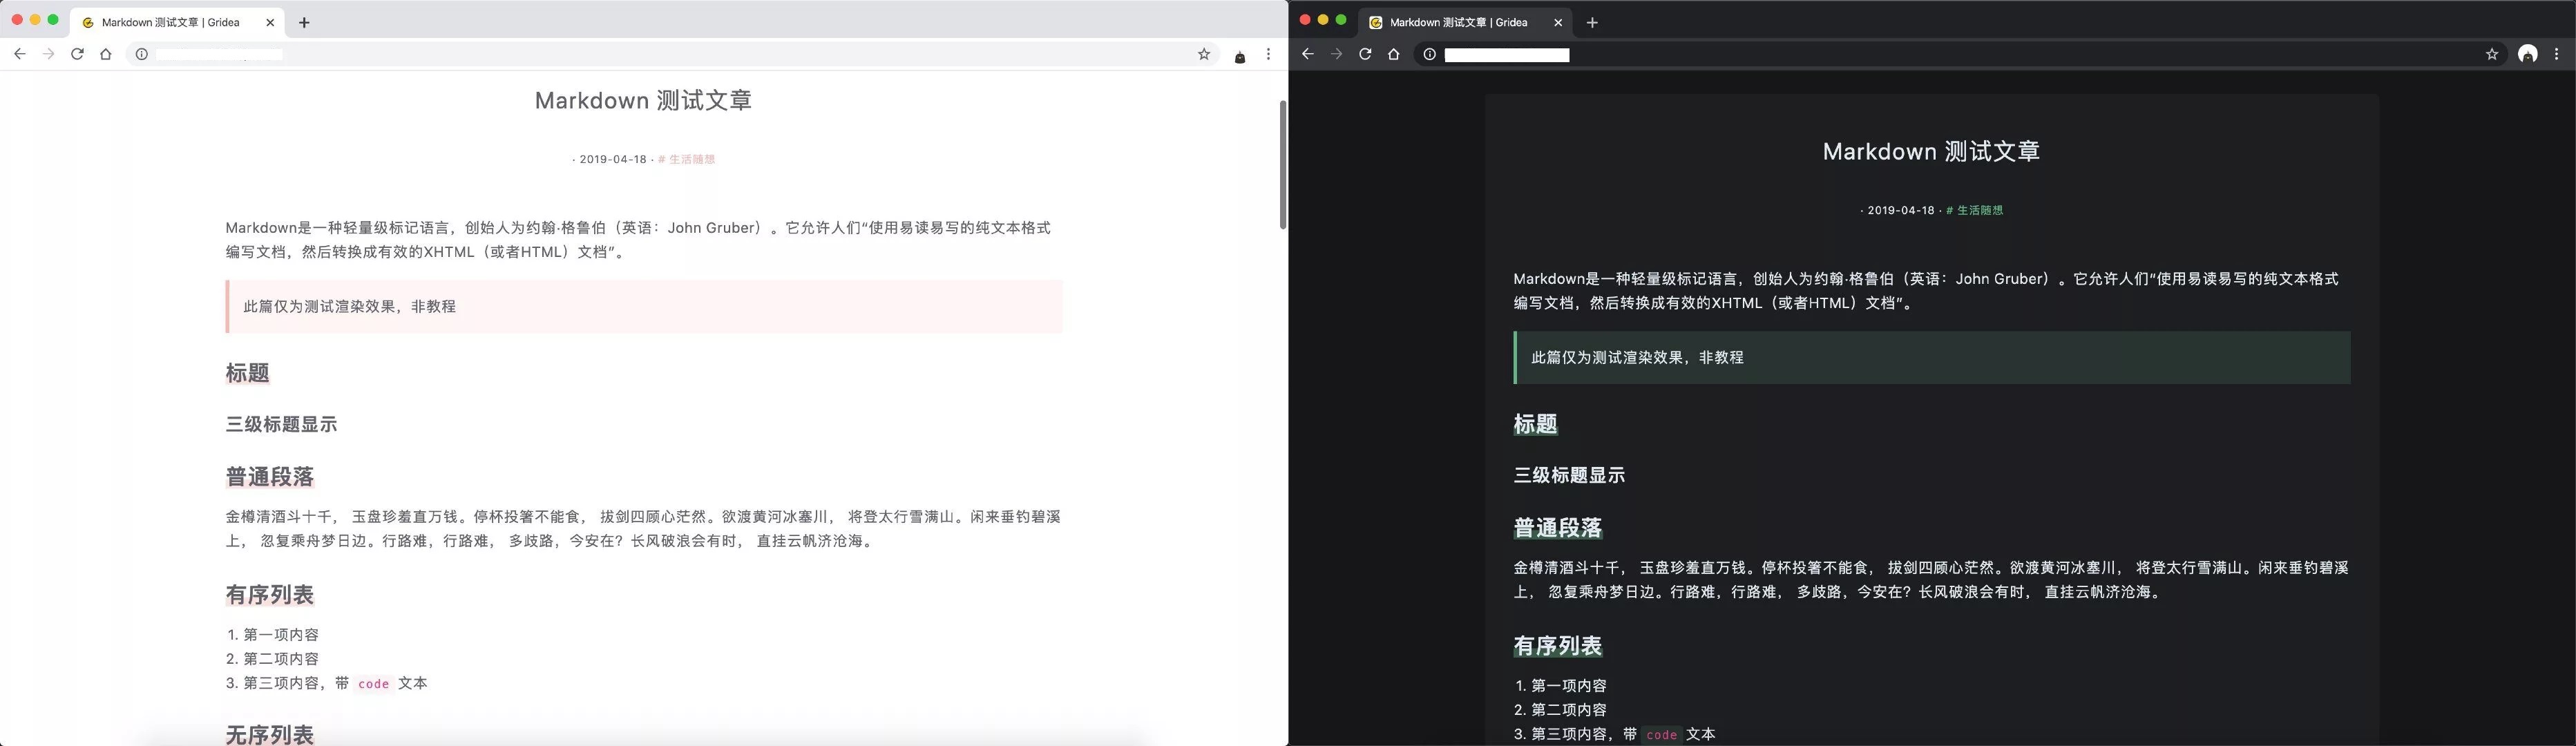This screenshot has width=2576, height=746.
Task: Click the incognito profile icon in light browser
Action: [1240, 57]
